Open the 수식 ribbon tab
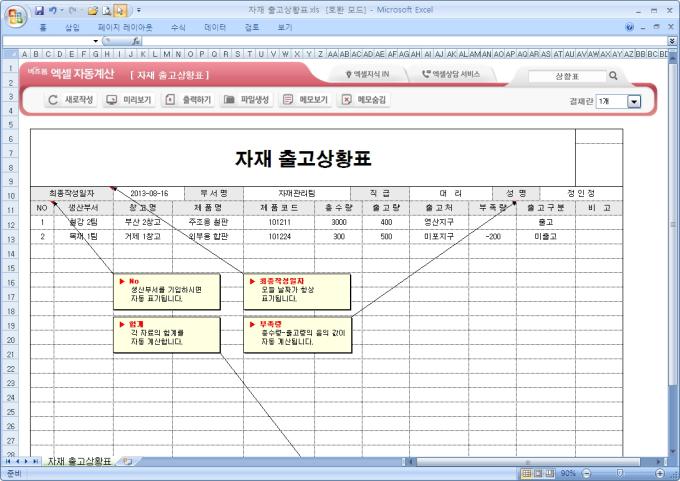Image resolution: width=680 pixels, height=481 pixels. pyautogui.click(x=178, y=27)
